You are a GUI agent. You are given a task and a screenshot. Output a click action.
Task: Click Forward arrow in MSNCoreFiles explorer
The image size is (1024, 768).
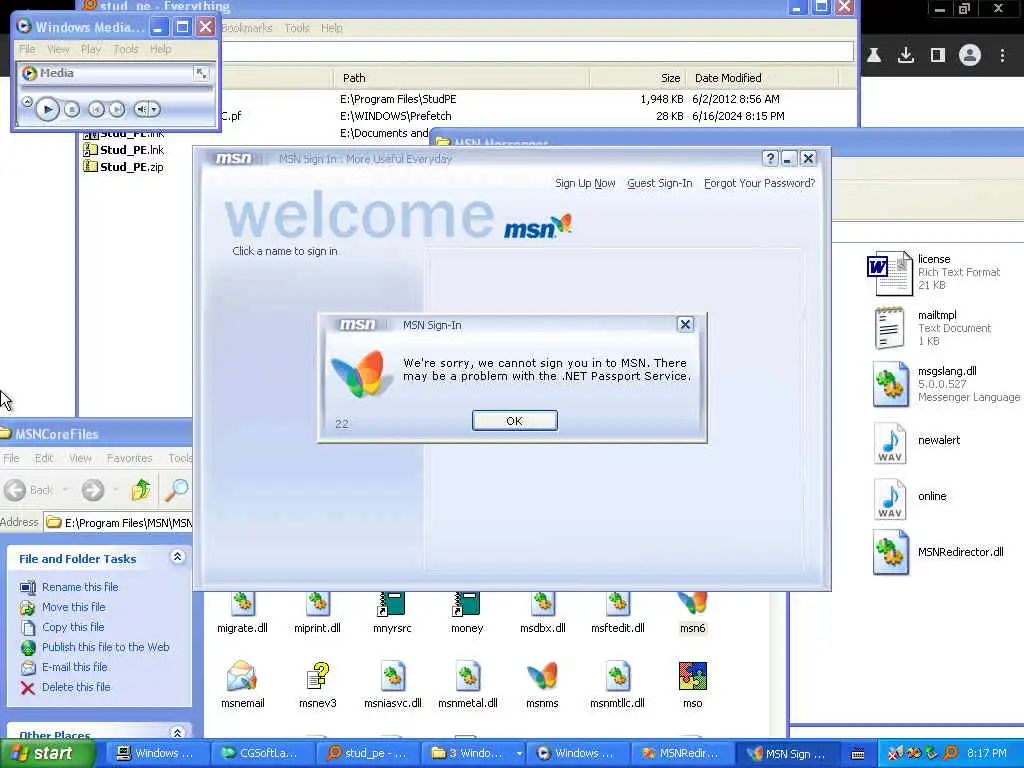[x=93, y=490]
